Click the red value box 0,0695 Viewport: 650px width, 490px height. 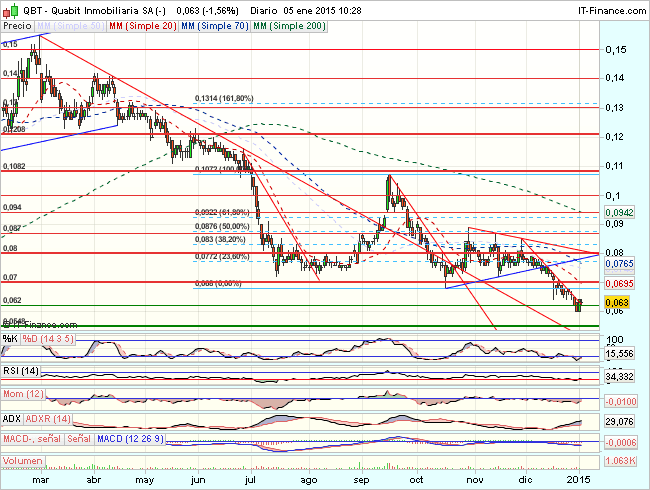click(x=619, y=284)
